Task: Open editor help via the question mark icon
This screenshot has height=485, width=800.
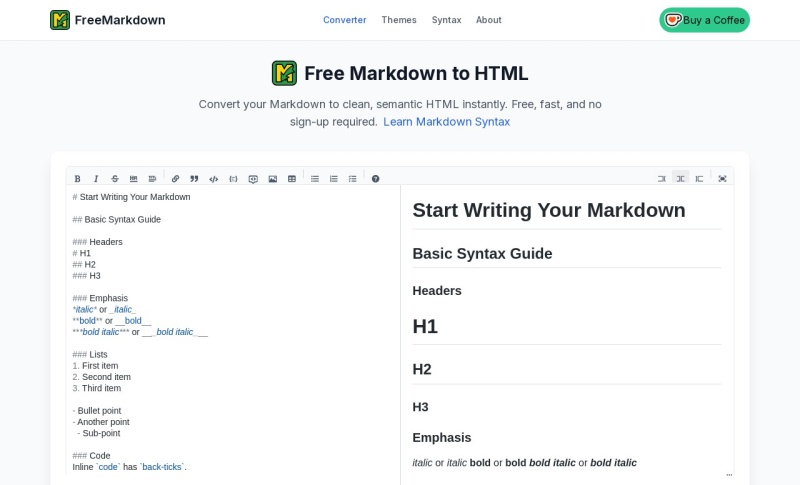Action: [x=376, y=178]
